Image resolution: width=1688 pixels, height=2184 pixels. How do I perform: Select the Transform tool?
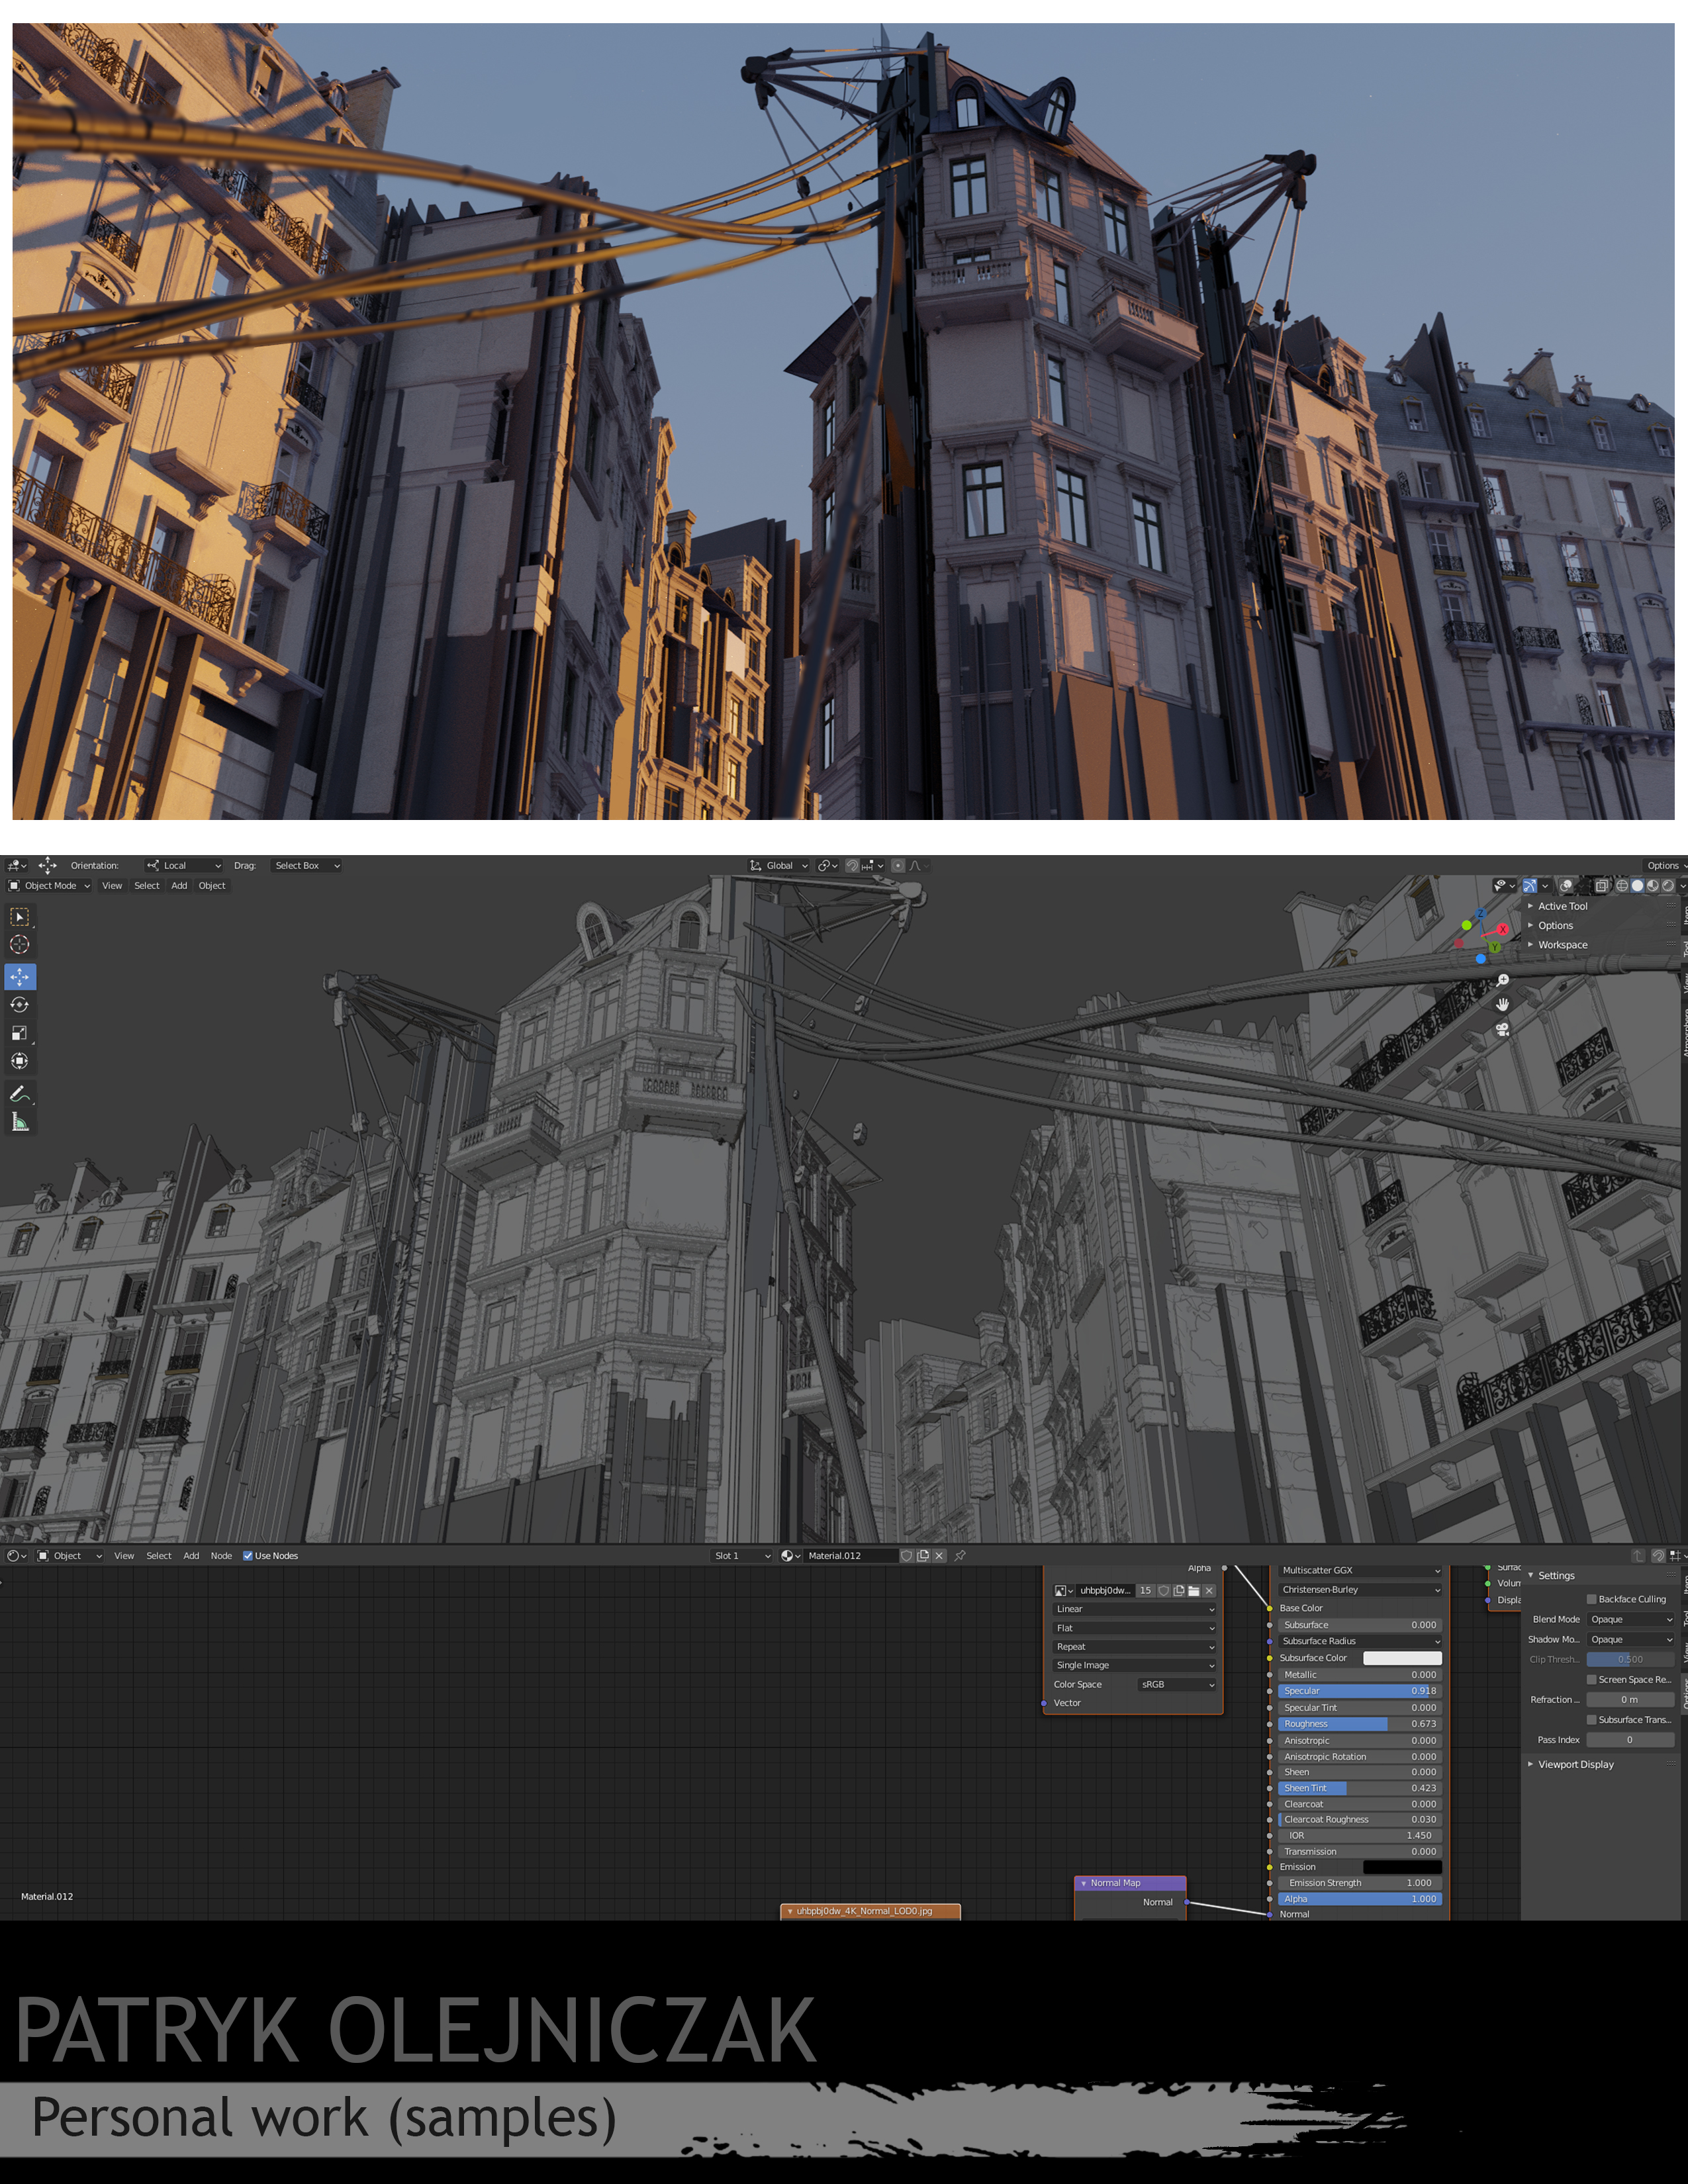click(20, 1061)
